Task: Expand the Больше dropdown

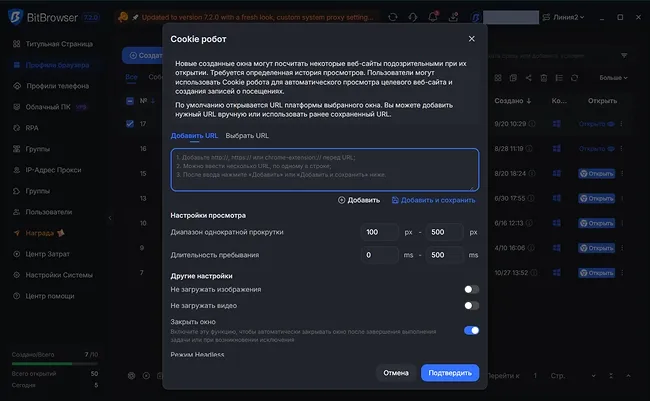Action: [613, 78]
